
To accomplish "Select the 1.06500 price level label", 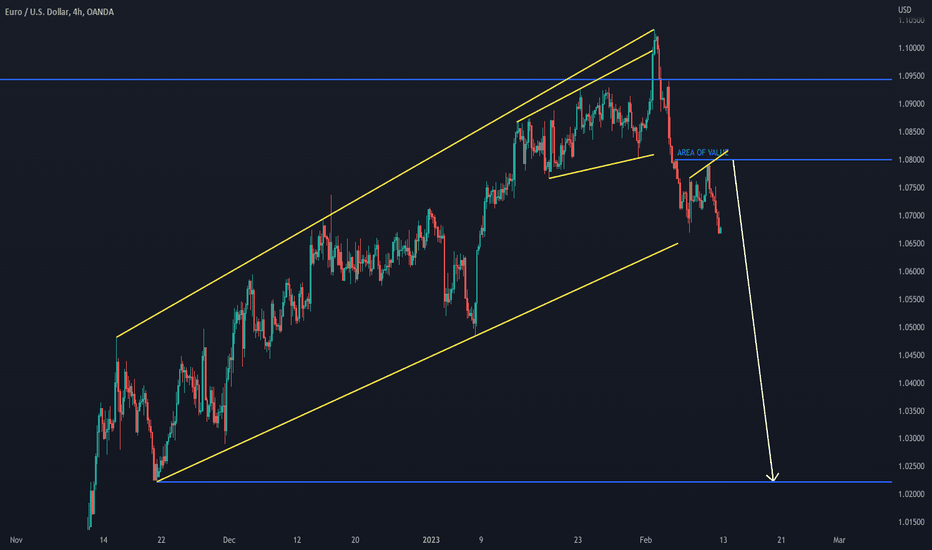I will point(911,244).
